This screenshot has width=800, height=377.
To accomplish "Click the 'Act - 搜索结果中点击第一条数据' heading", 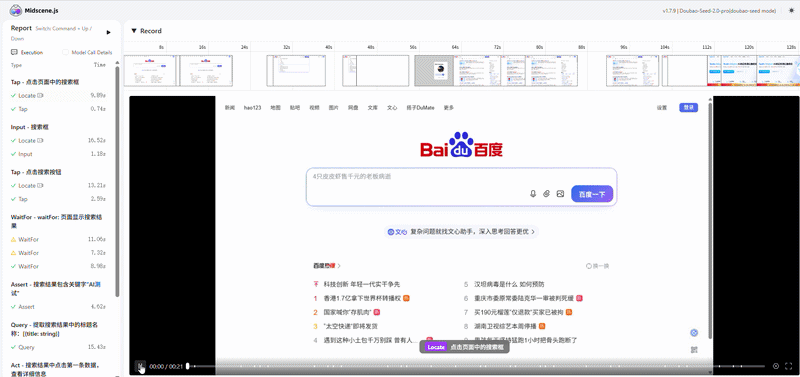I will 56,369.
